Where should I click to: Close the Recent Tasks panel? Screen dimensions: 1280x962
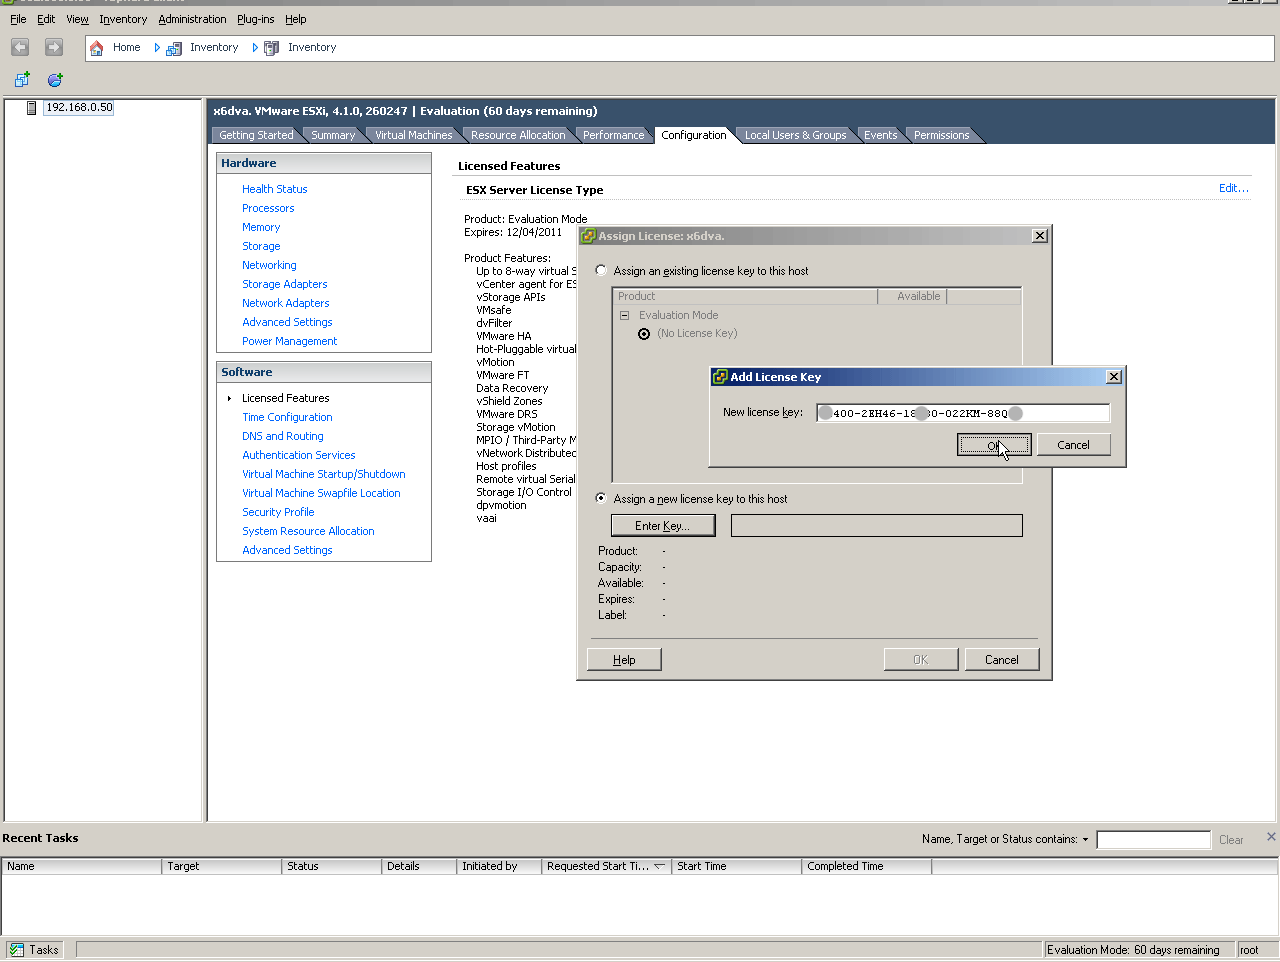coord(1271,837)
